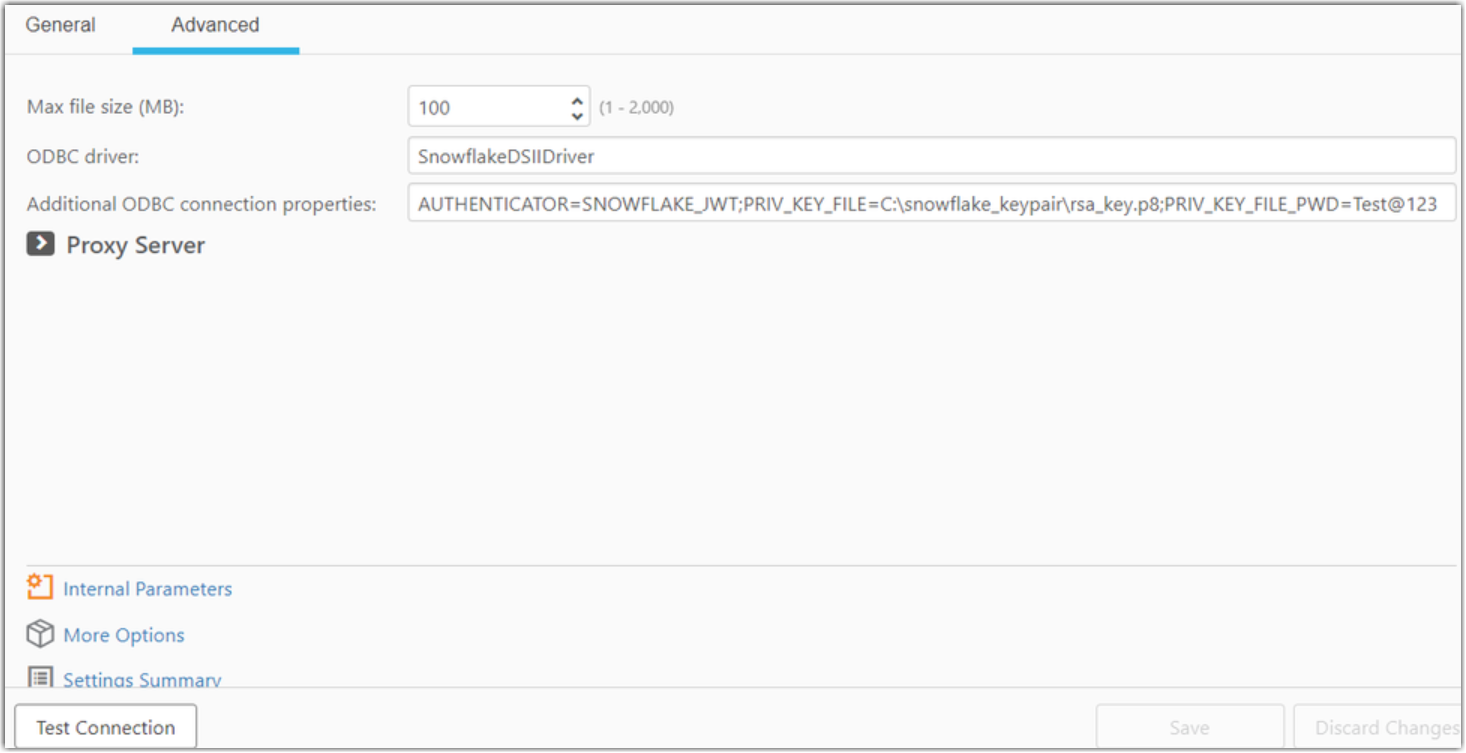Select the Additional ODBC connection properties field
Image resolution: width=1466 pixels, height=753 pixels.
pos(900,204)
